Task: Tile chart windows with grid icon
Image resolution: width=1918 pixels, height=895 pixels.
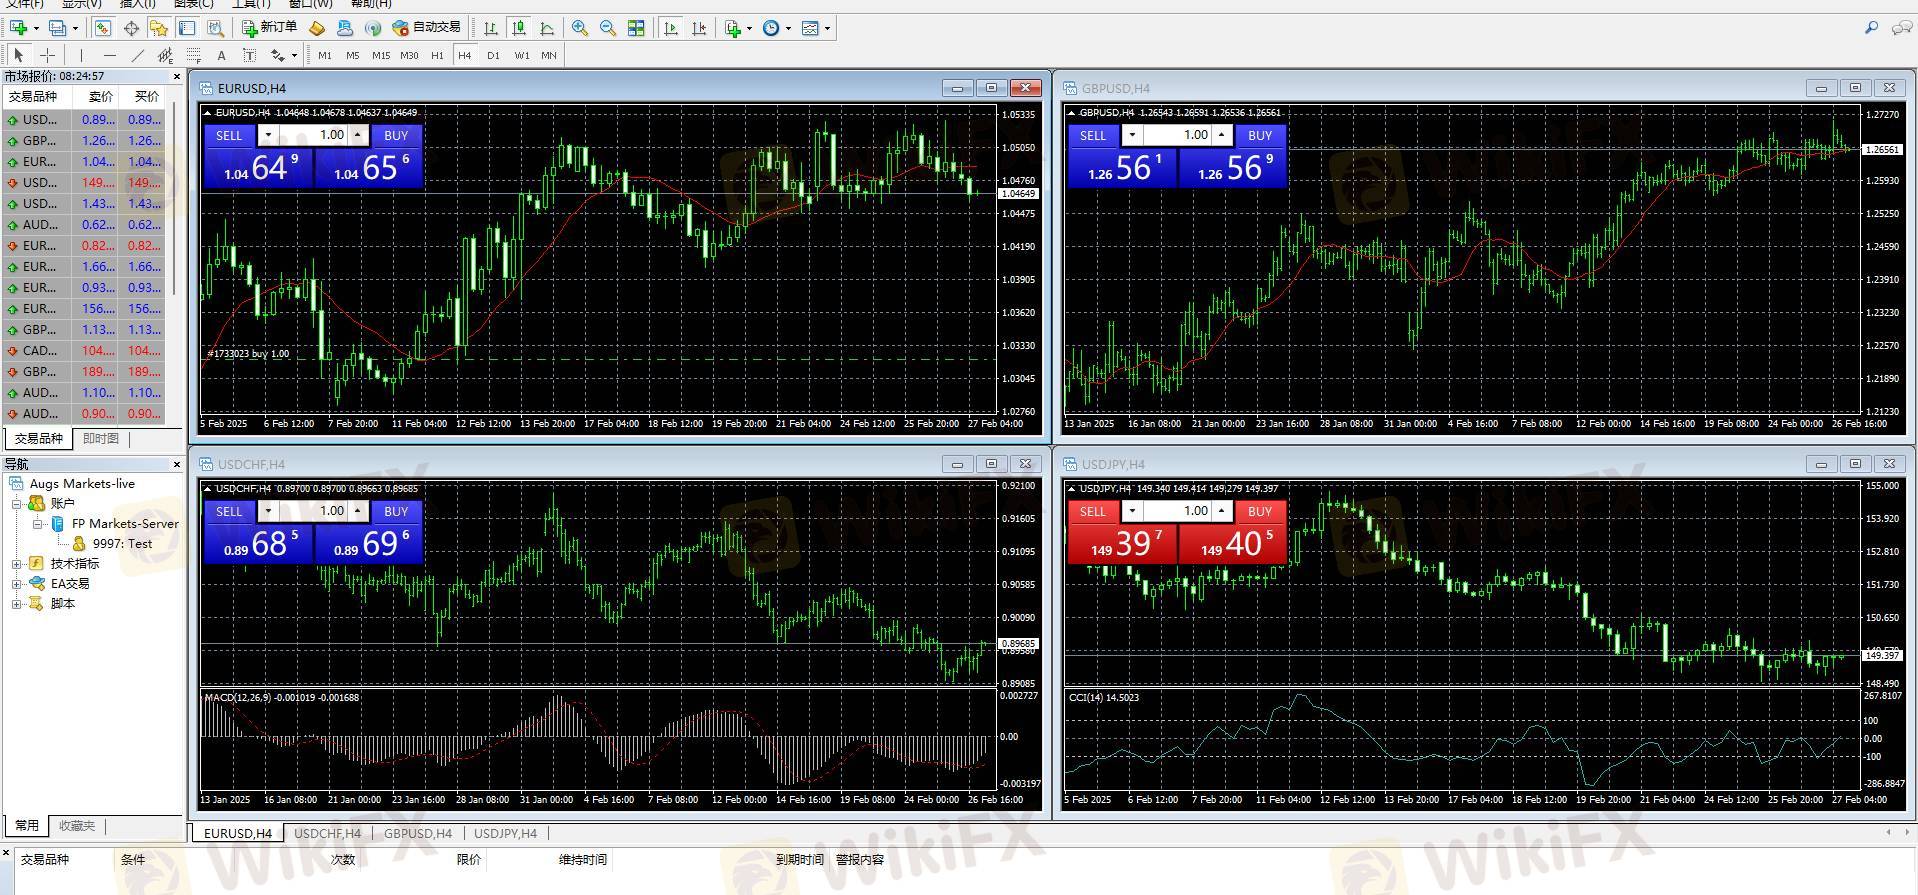Action: (x=636, y=28)
